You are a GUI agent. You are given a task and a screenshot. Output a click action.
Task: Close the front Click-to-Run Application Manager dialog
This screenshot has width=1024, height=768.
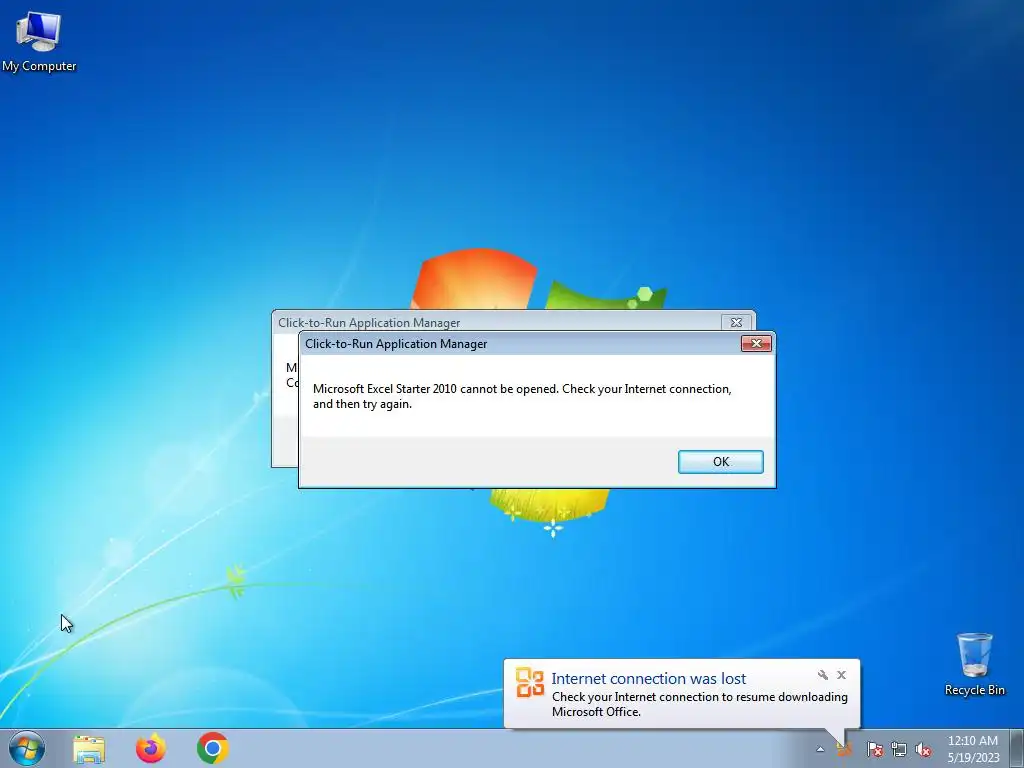(x=756, y=344)
